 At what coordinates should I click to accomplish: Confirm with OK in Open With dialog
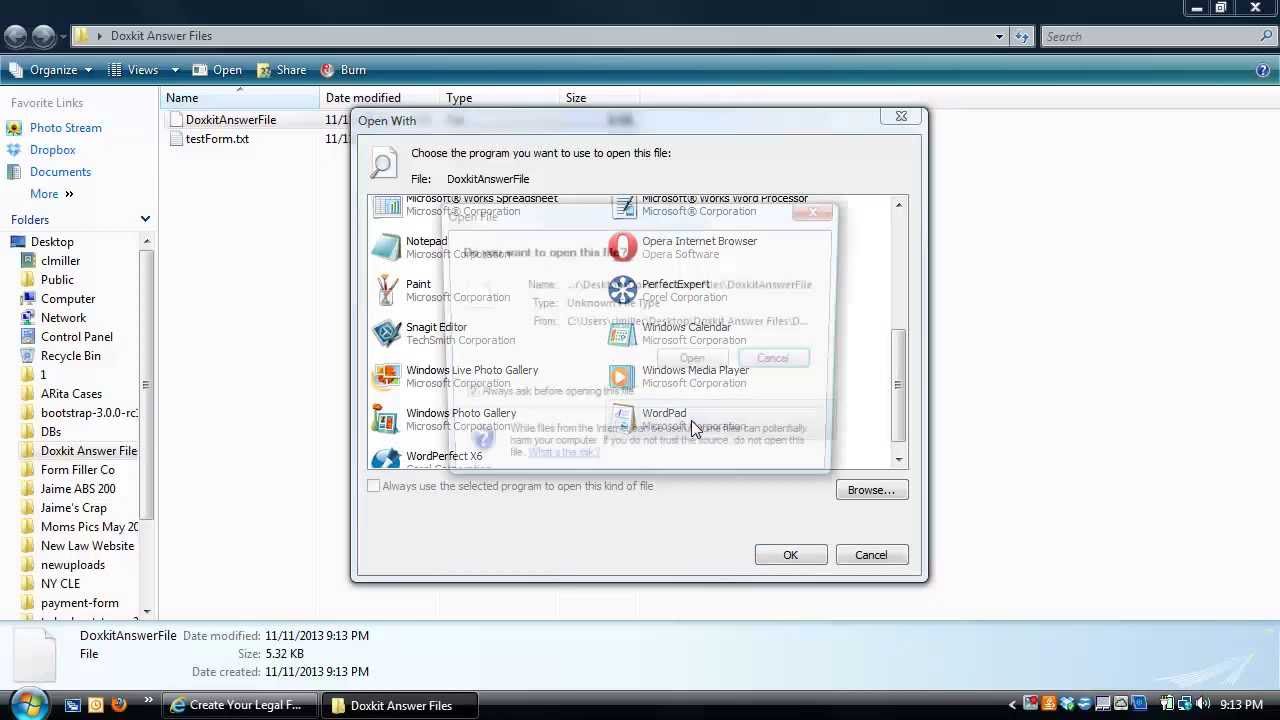[791, 555]
